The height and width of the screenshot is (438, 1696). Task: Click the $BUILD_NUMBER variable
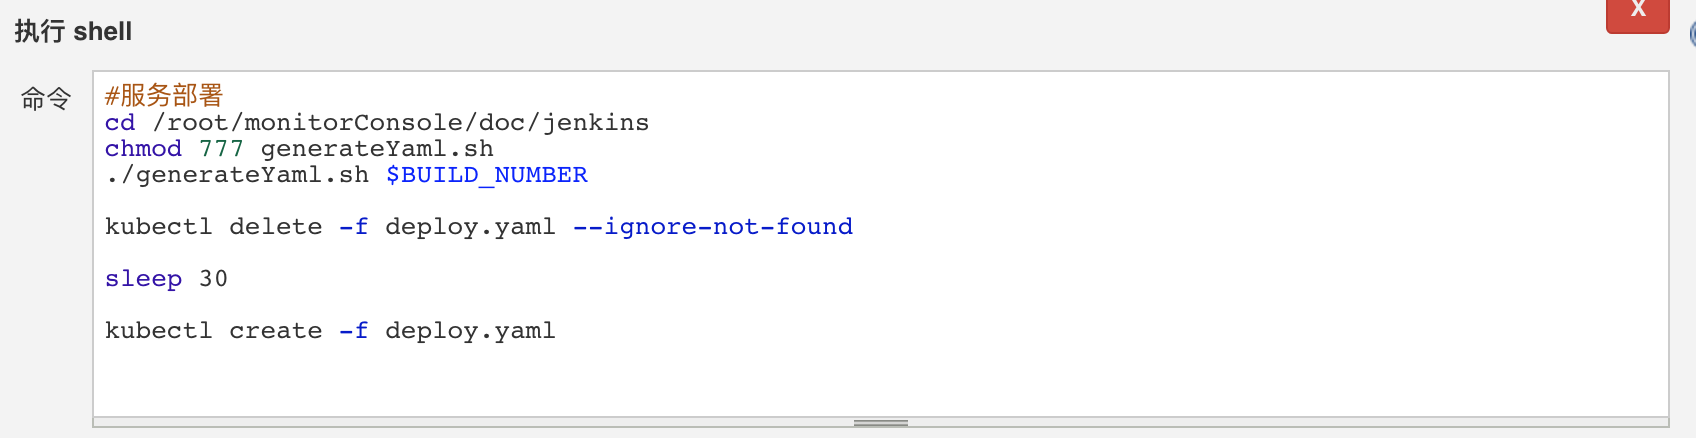pyautogui.click(x=487, y=175)
